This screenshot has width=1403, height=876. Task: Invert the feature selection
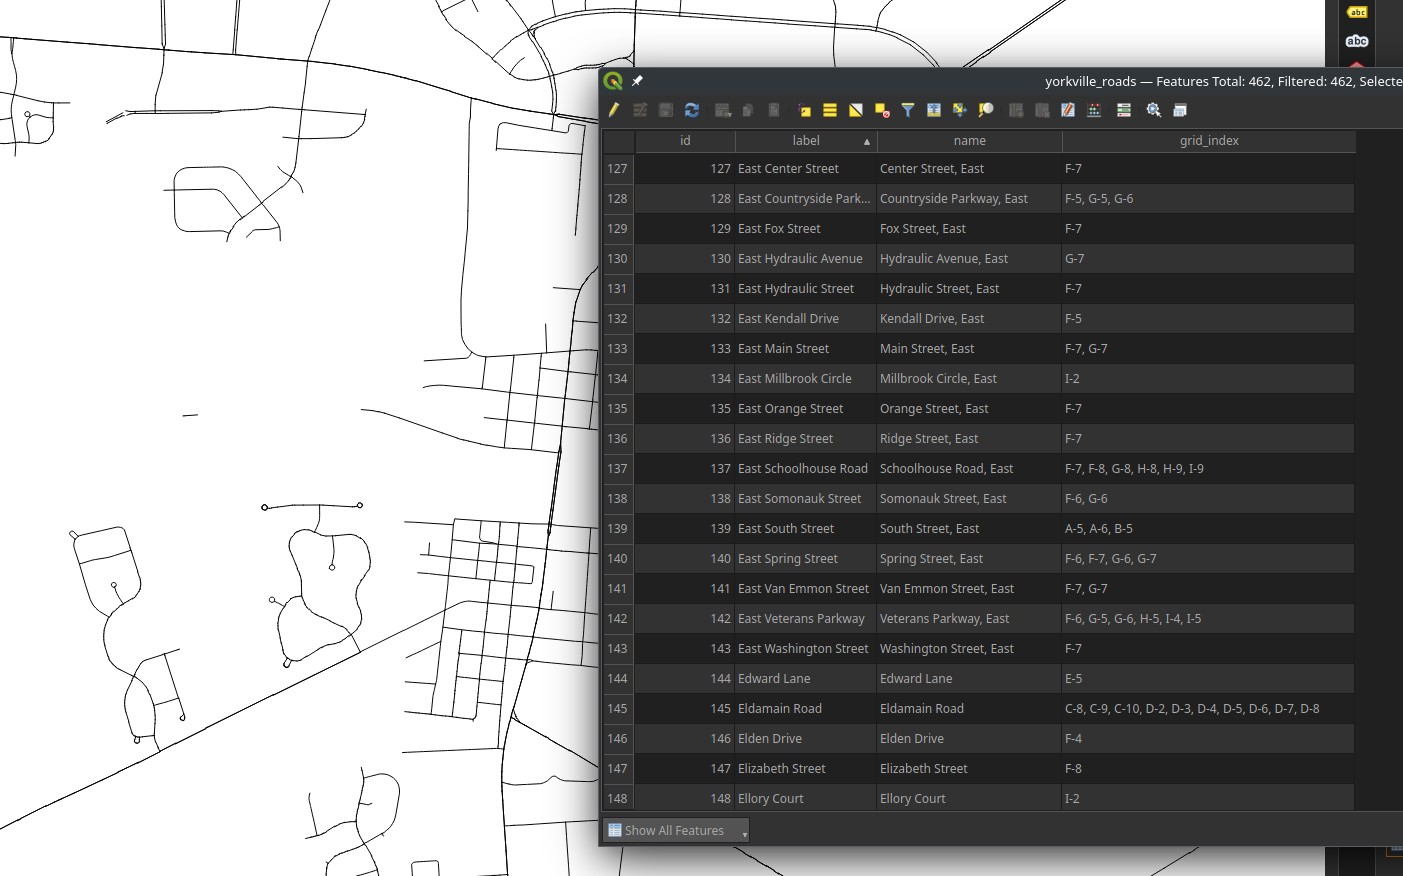point(856,110)
